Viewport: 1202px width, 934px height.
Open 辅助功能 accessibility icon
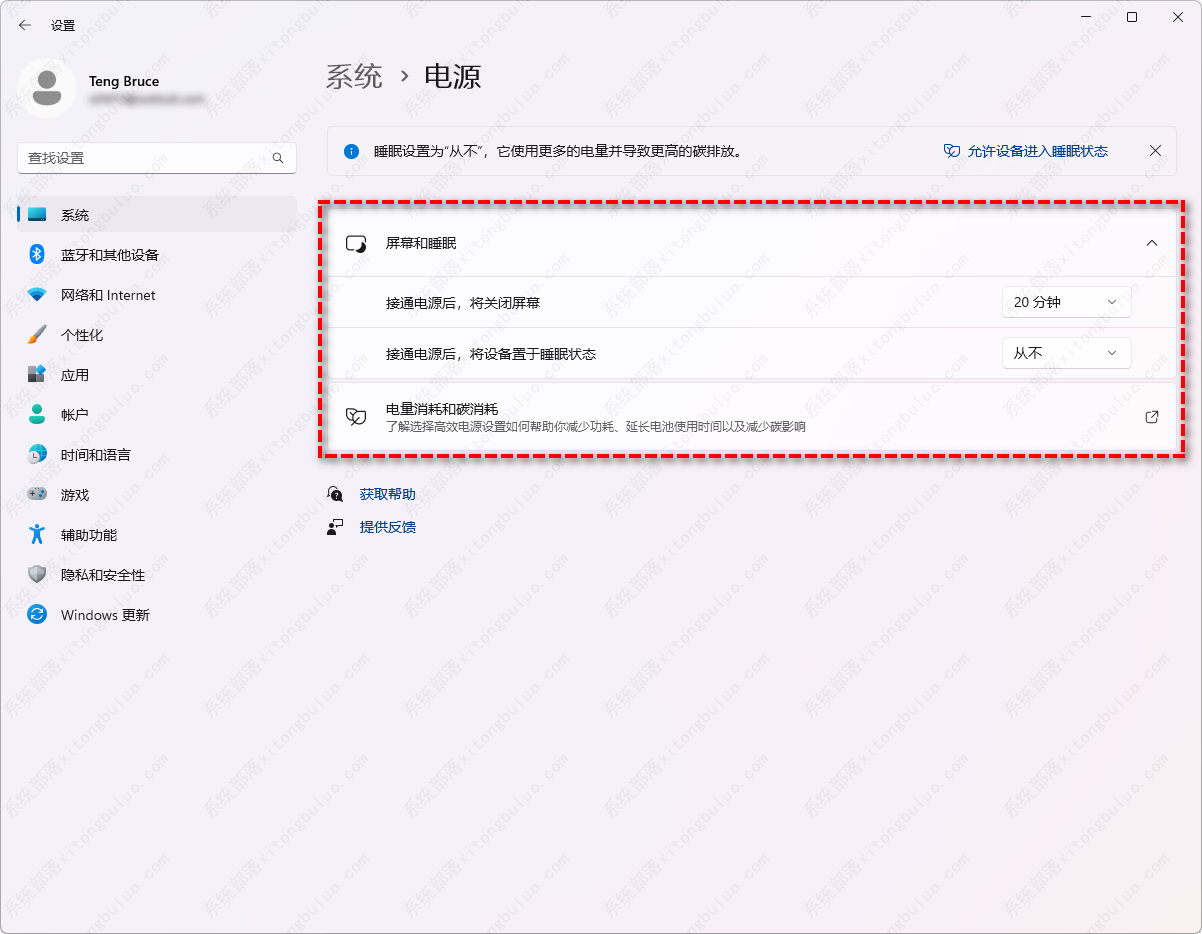tap(37, 535)
